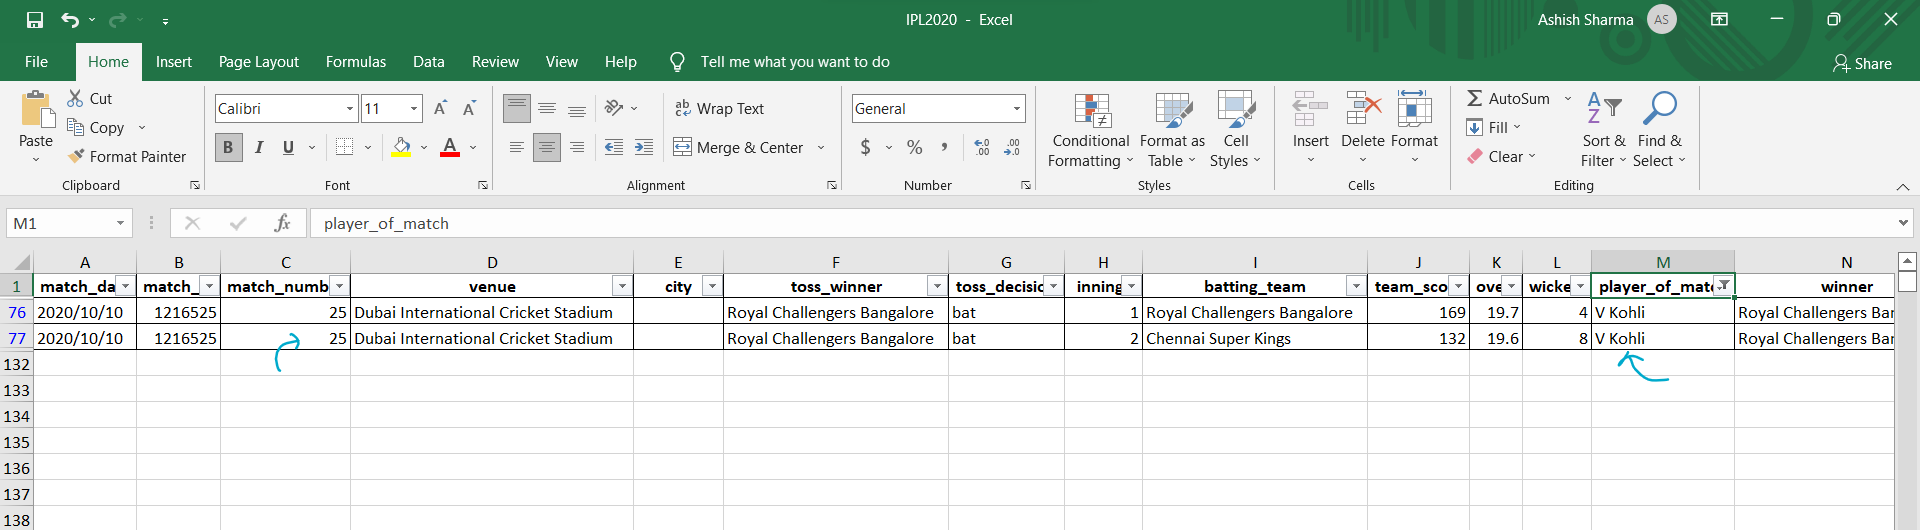1920x530 pixels.
Task: Increase font size with larger A icon
Action: [x=440, y=108]
